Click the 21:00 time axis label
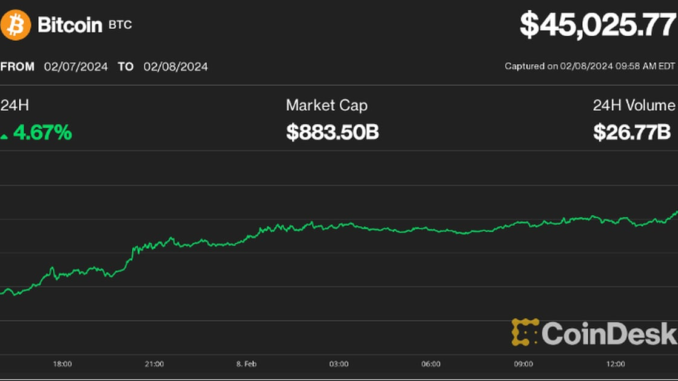 click(x=154, y=364)
